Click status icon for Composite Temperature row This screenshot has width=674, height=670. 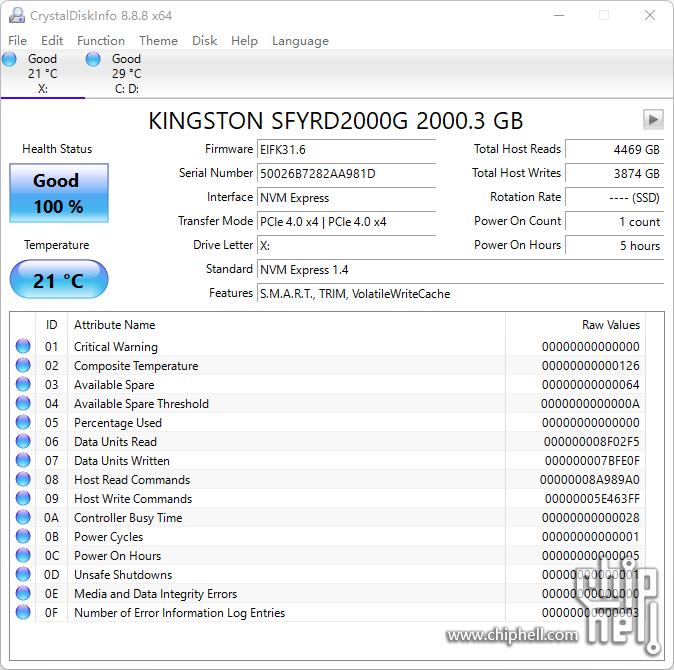click(23, 365)
